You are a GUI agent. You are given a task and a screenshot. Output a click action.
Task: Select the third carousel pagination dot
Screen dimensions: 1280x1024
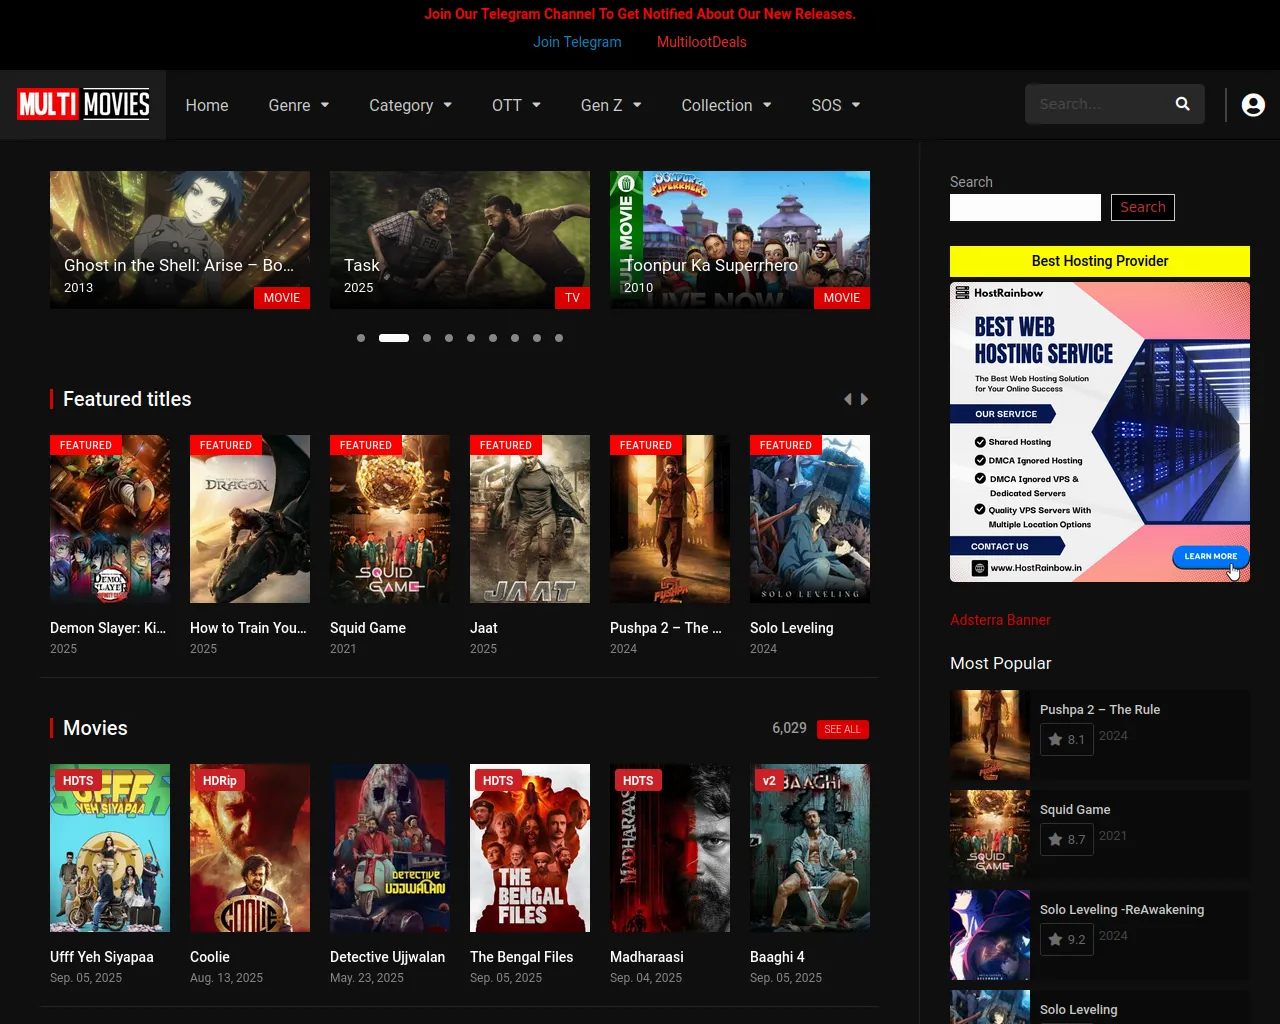click(x=427, y=338)
